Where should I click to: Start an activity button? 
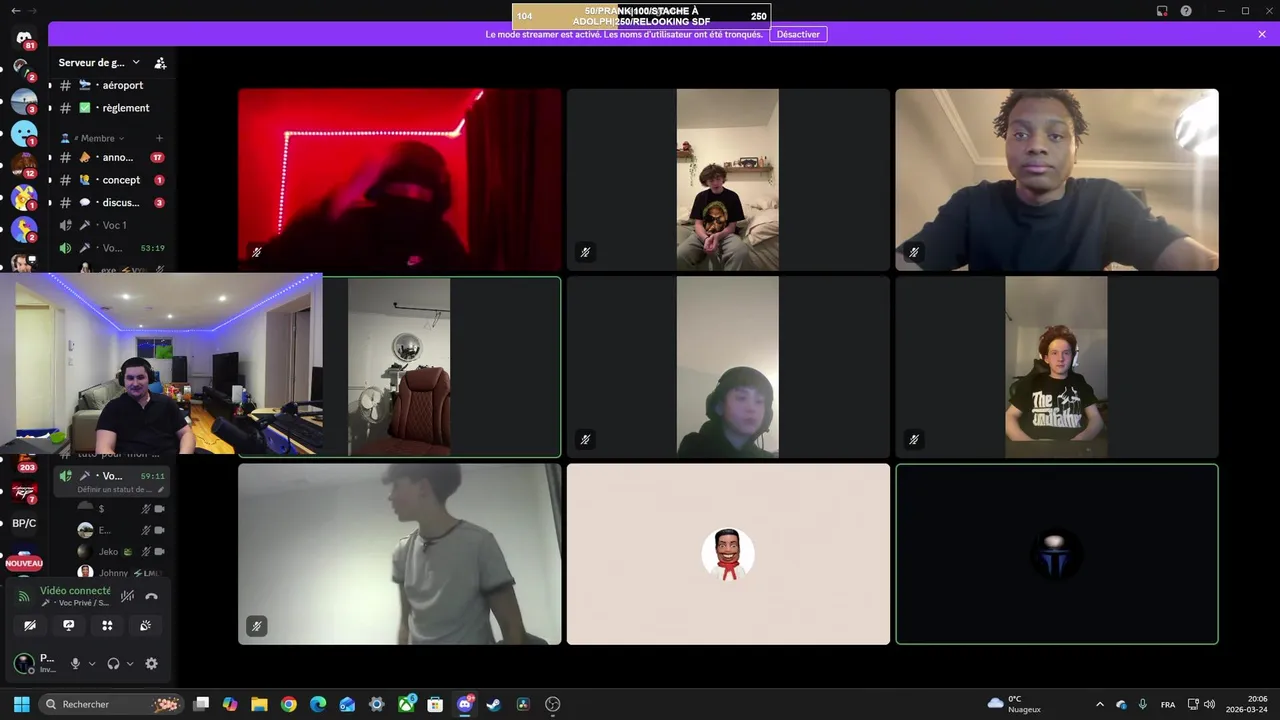(107, 625)
